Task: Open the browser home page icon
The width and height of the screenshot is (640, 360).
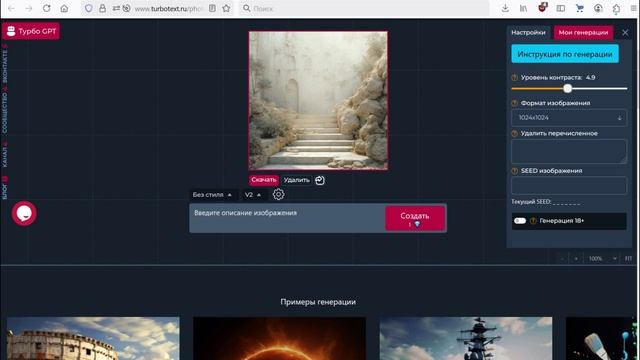Action: 64,8
